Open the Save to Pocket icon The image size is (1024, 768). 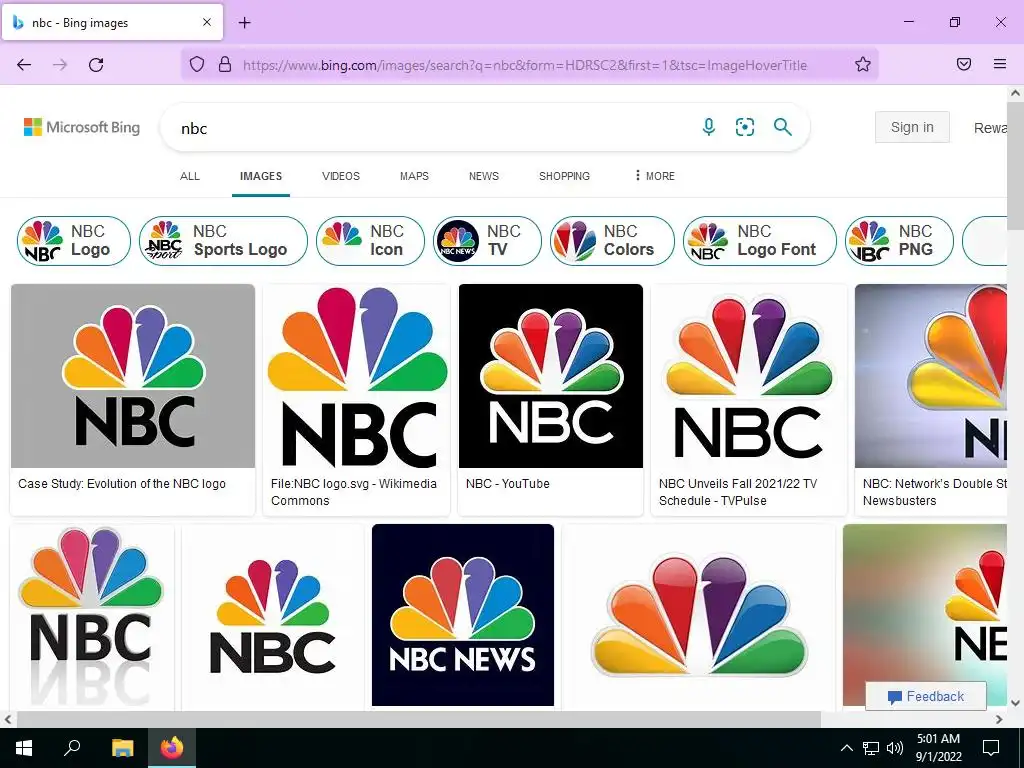click(x=964, y=64)
